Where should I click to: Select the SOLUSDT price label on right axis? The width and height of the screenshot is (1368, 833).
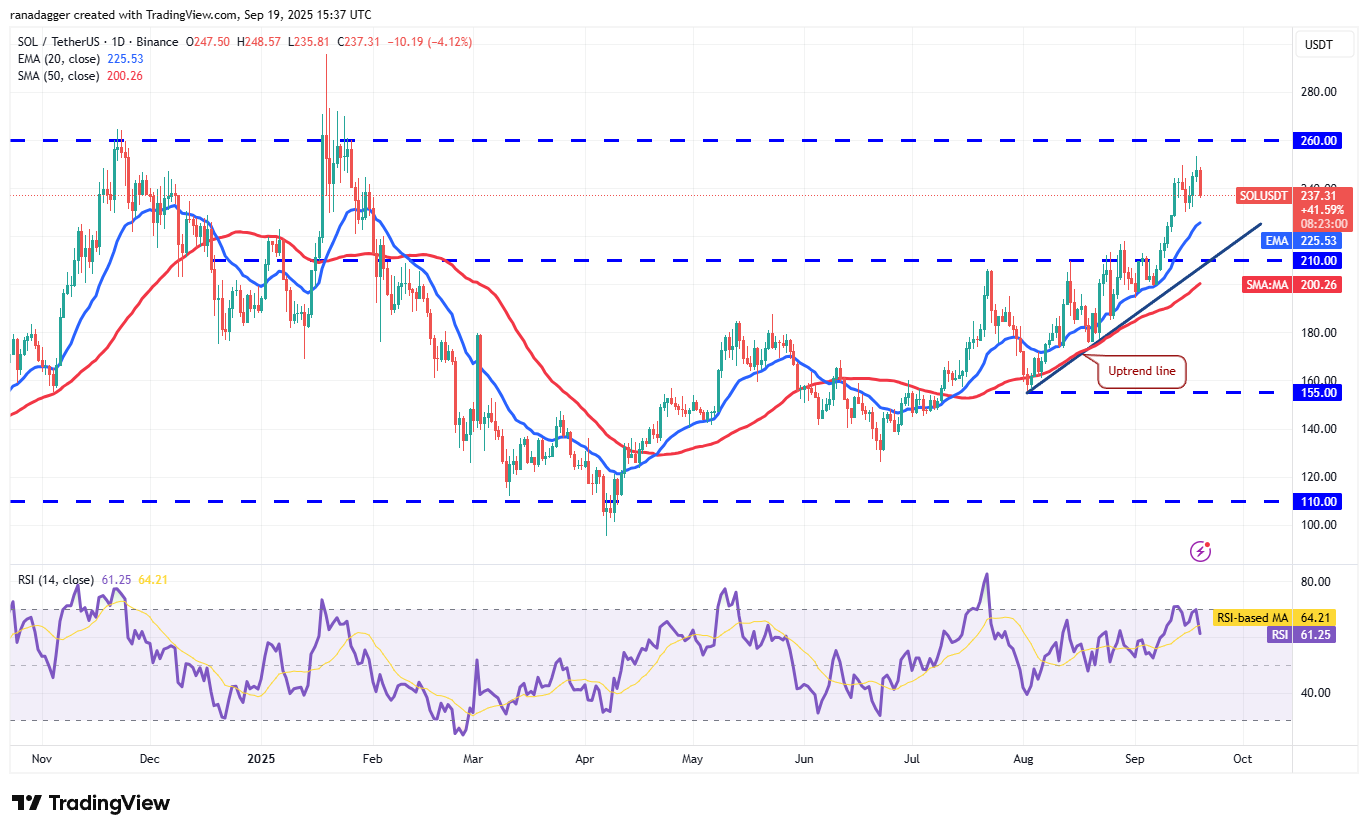click(x=1264, y=196)
